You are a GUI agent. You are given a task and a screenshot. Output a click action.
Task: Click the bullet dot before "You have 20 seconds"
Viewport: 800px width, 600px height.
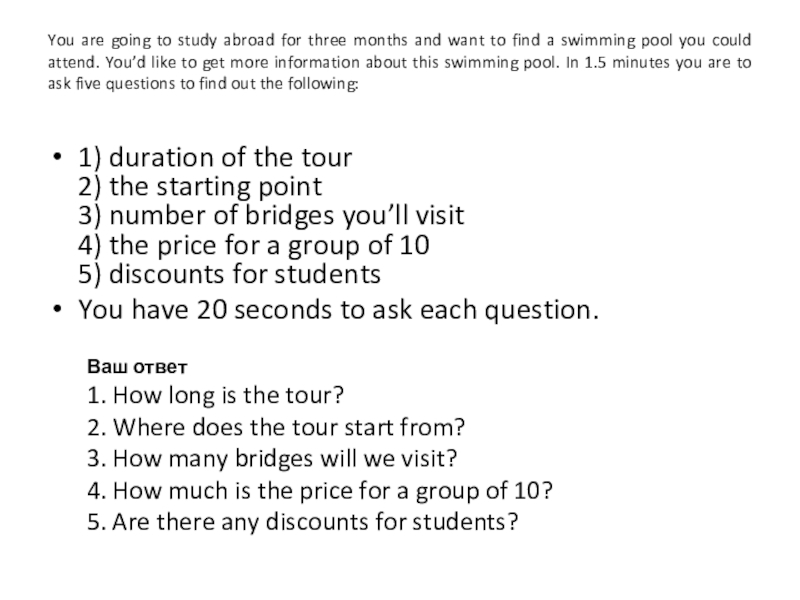point(59,310)
